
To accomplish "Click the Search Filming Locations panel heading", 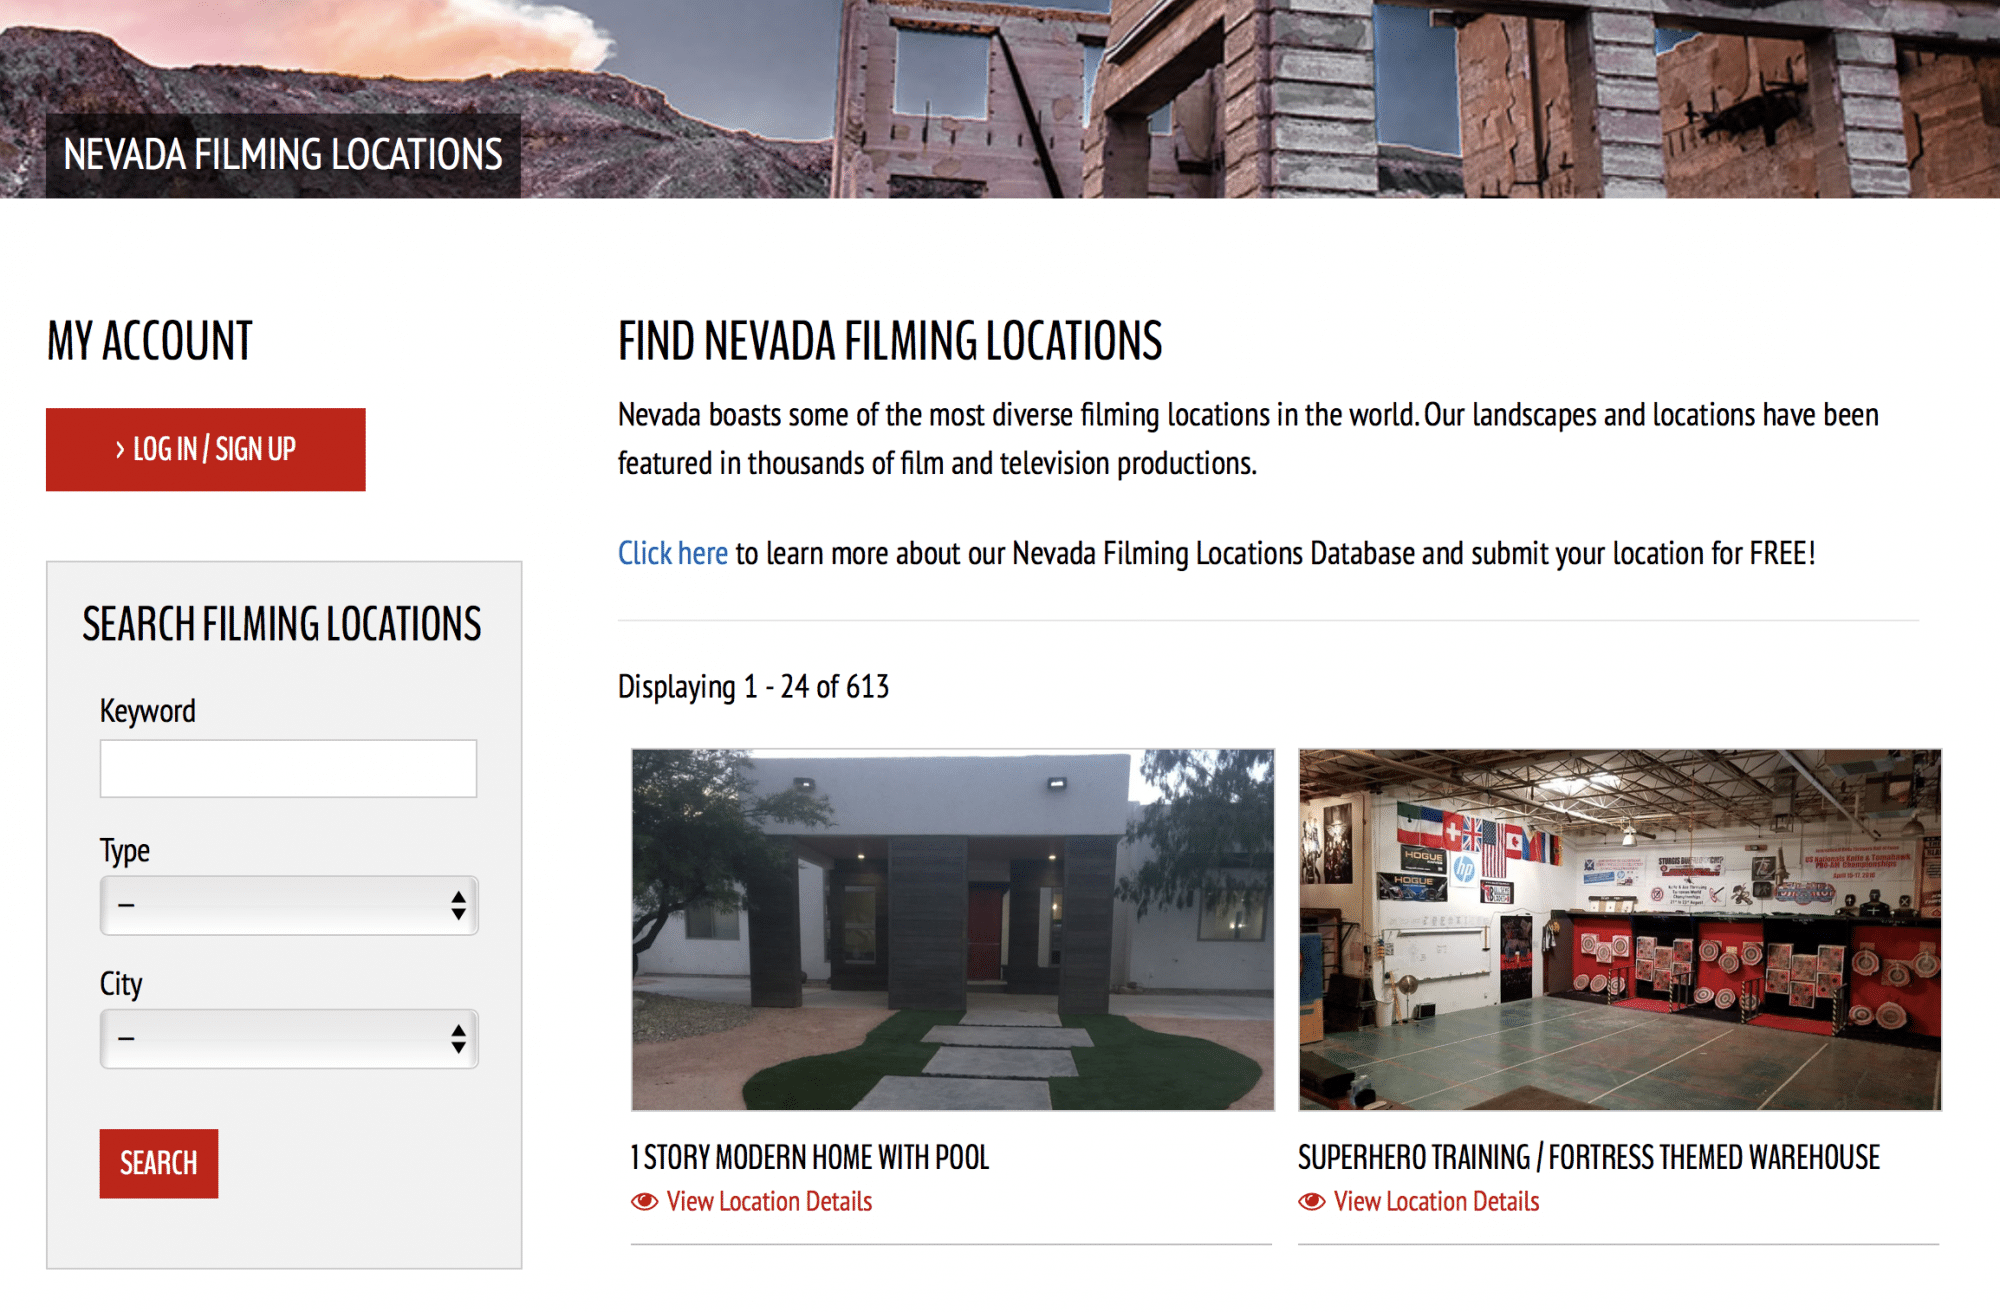I will click(x=282, y=624).
